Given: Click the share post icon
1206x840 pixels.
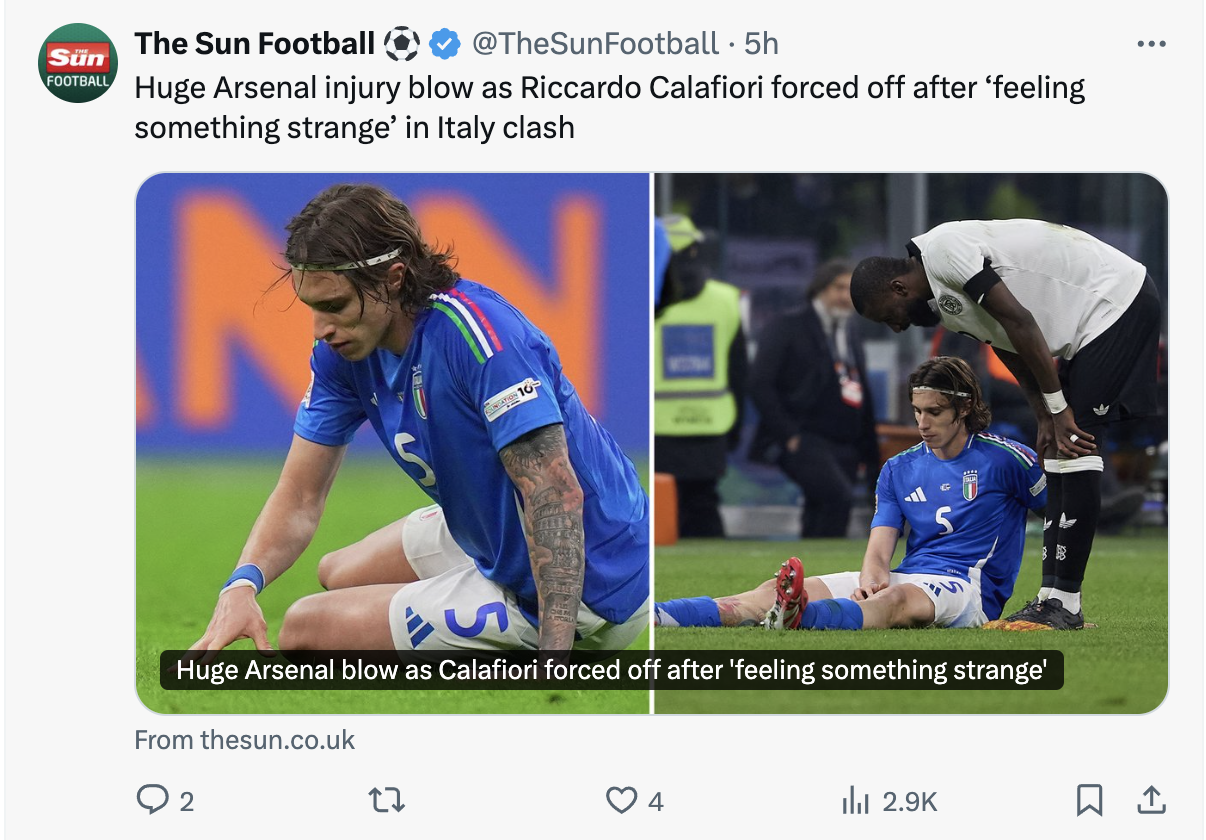Looking at the screenshot, I should pos(1150,799).
